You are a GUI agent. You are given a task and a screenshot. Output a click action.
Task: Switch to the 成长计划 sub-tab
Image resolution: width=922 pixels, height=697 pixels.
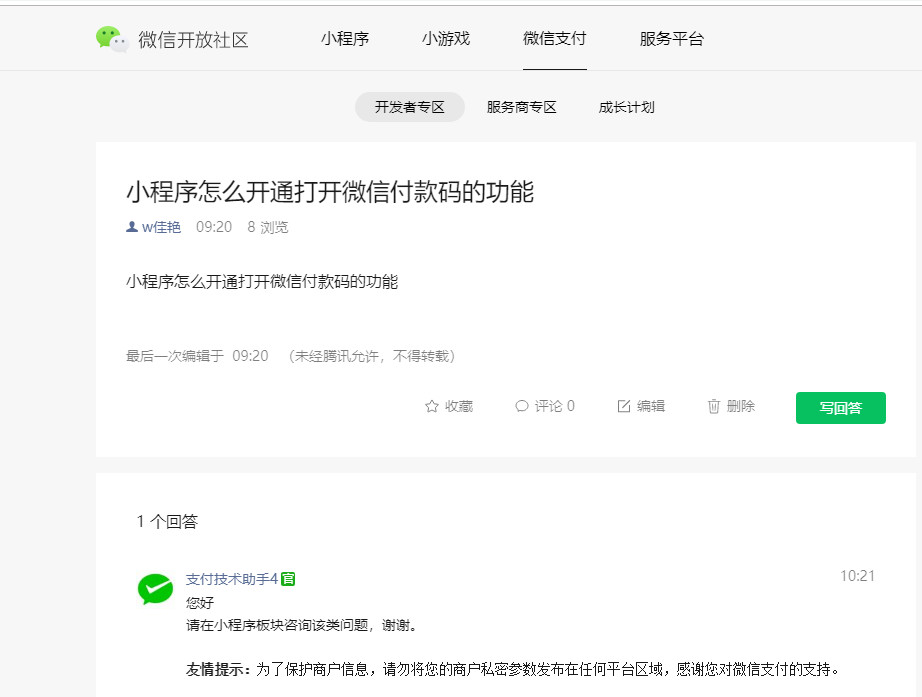pyautogui.click(x=627, y=107)
